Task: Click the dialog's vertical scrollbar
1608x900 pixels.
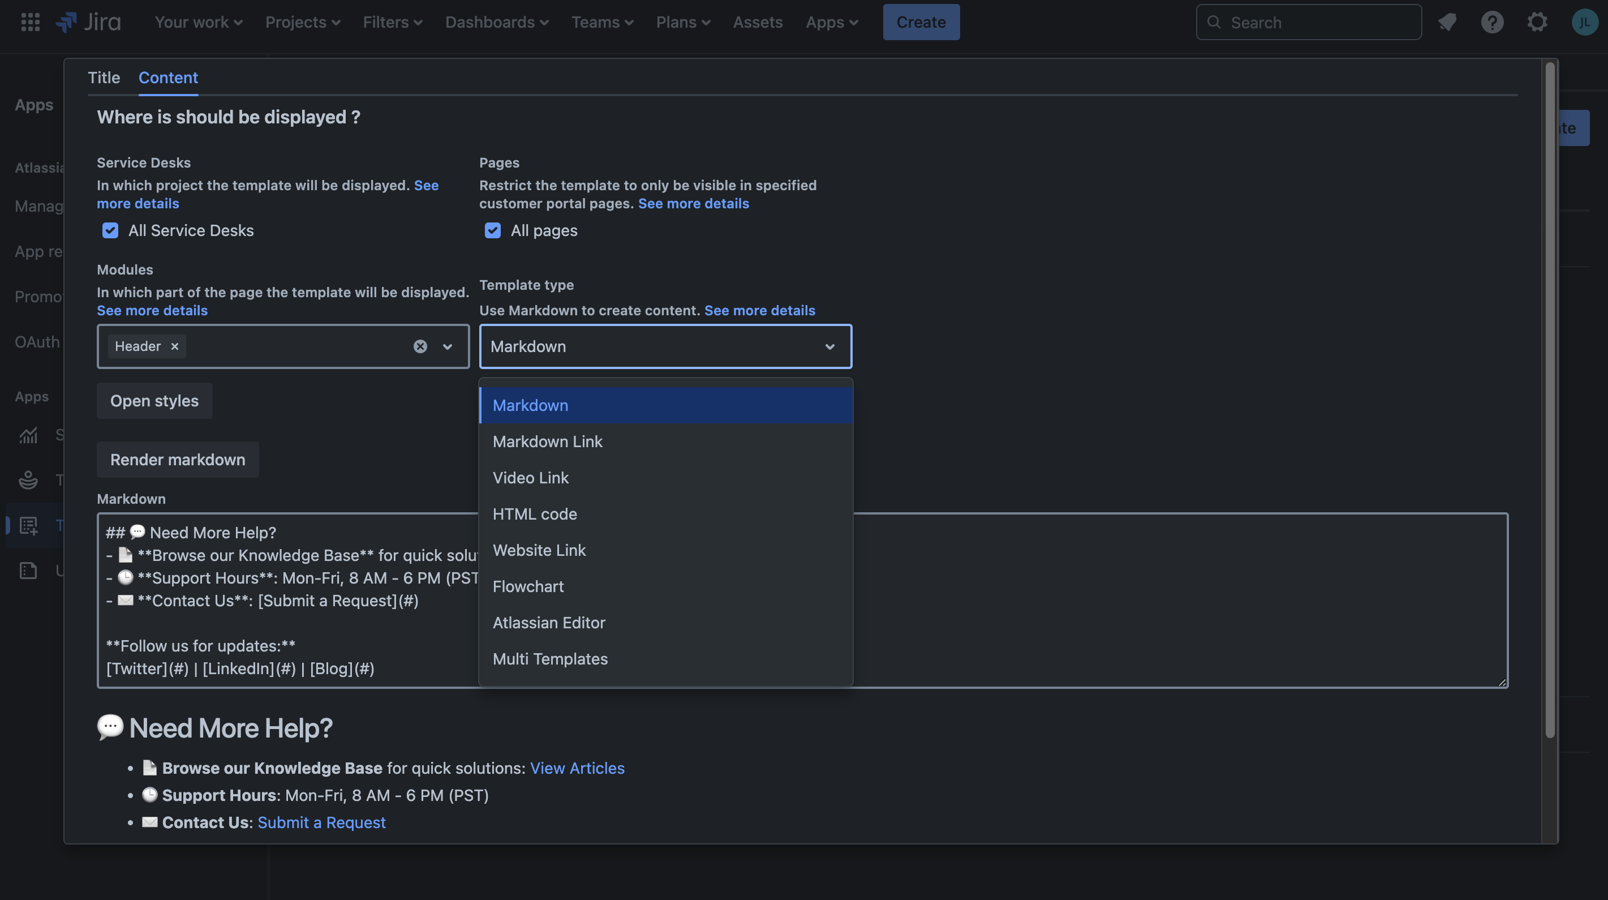Action: (1550, 400)
